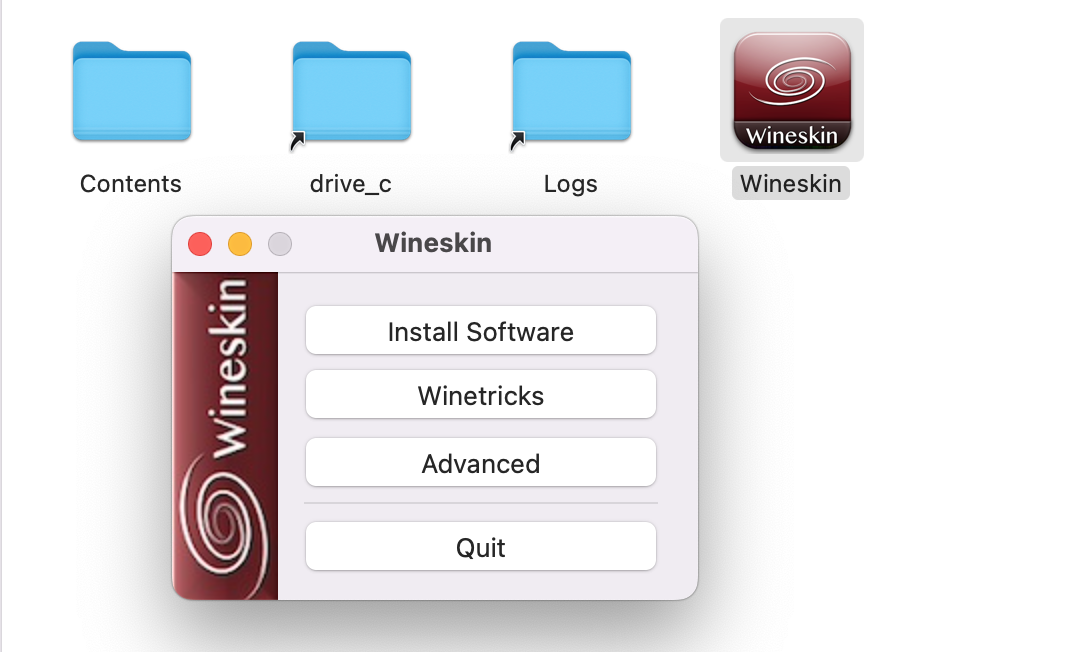
Task: Select the Wineskin label under the app icon
Action: (790, 183)
